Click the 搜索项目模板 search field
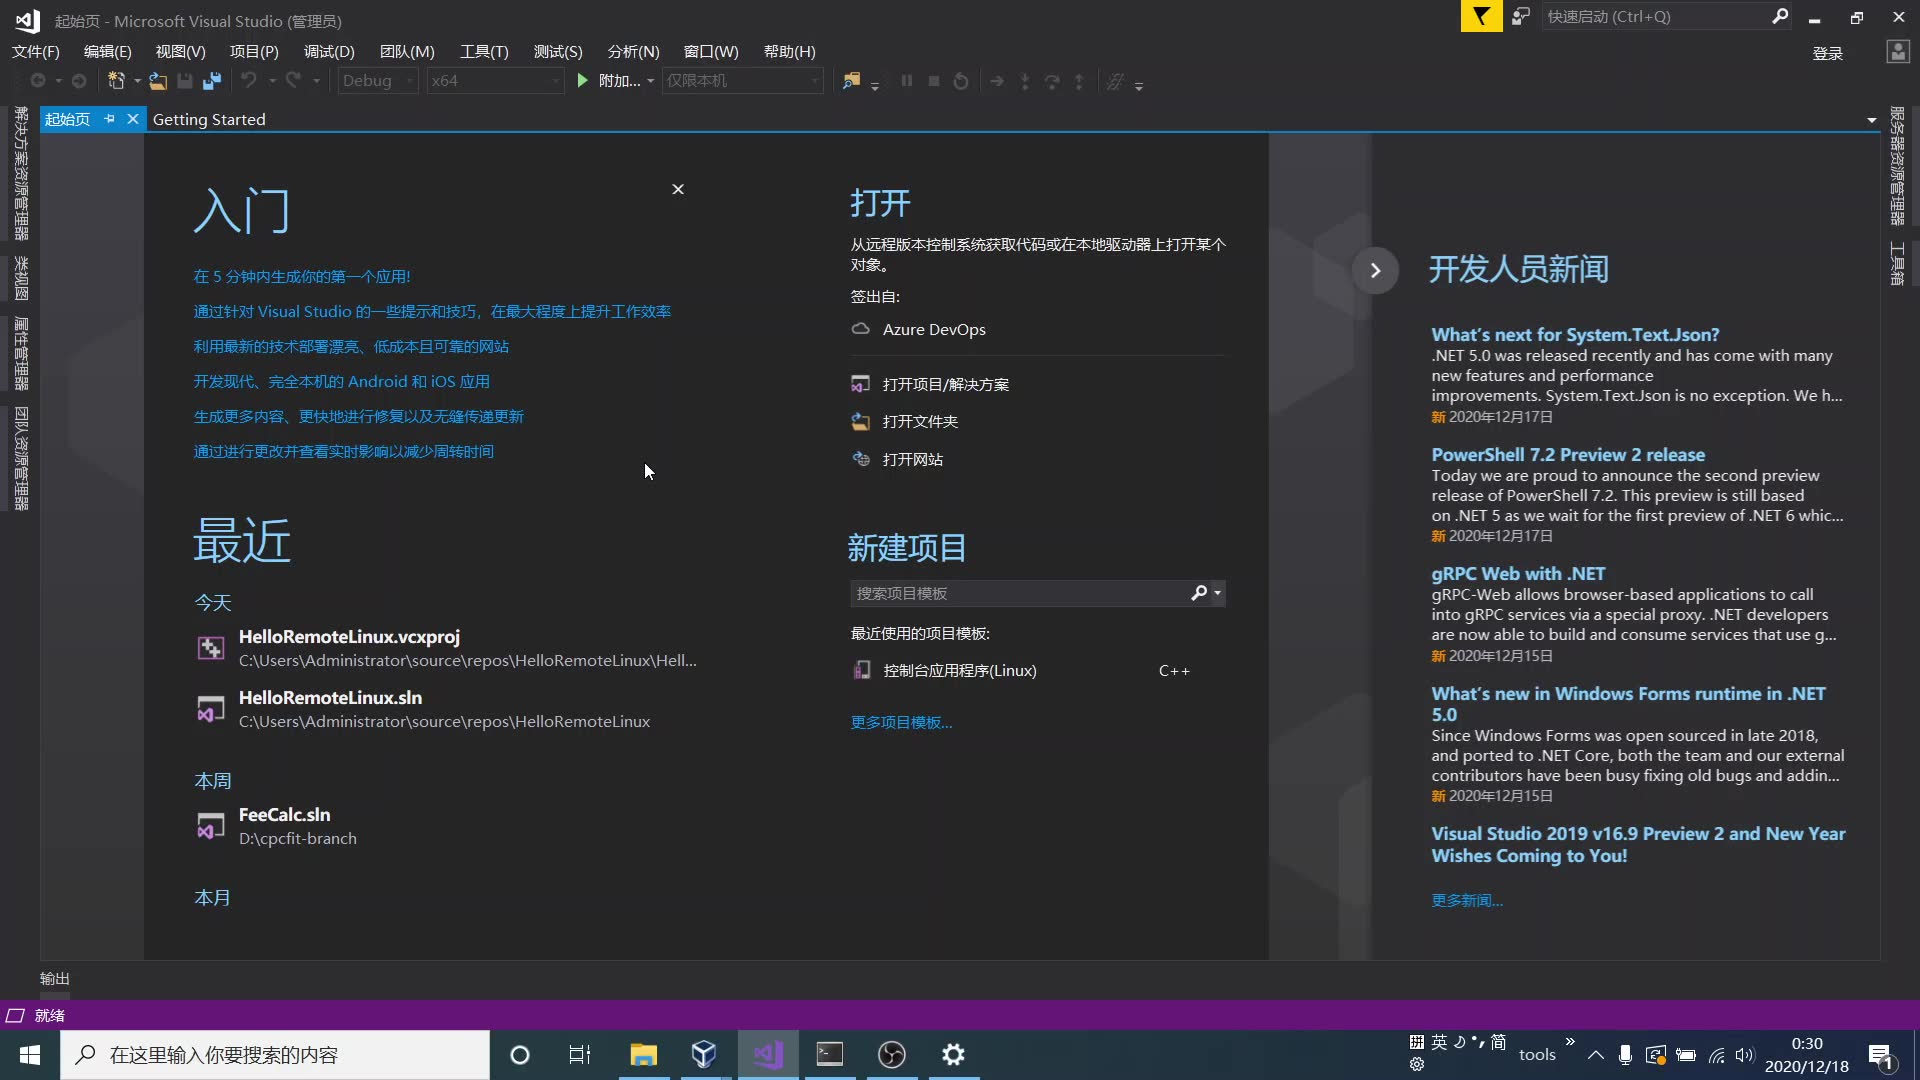1920x1080 pixels. [1018, 593]
